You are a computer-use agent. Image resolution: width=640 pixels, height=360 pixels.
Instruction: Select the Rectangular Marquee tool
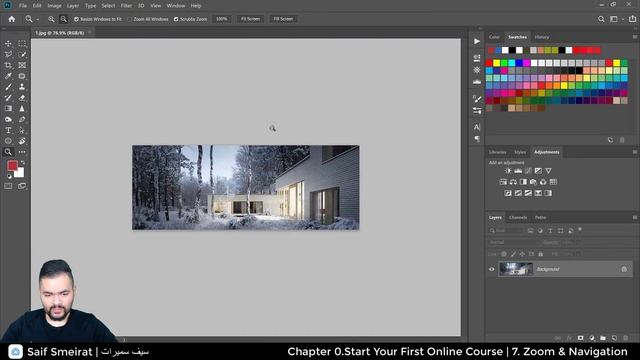click(x=22, y=44)
